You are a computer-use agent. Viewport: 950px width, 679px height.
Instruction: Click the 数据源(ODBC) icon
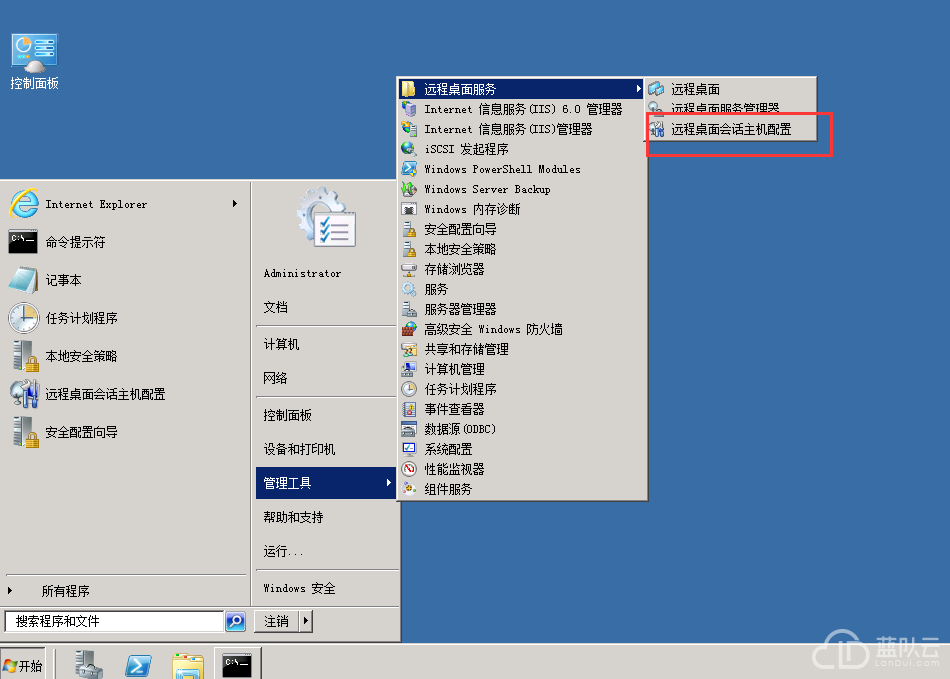409,429
